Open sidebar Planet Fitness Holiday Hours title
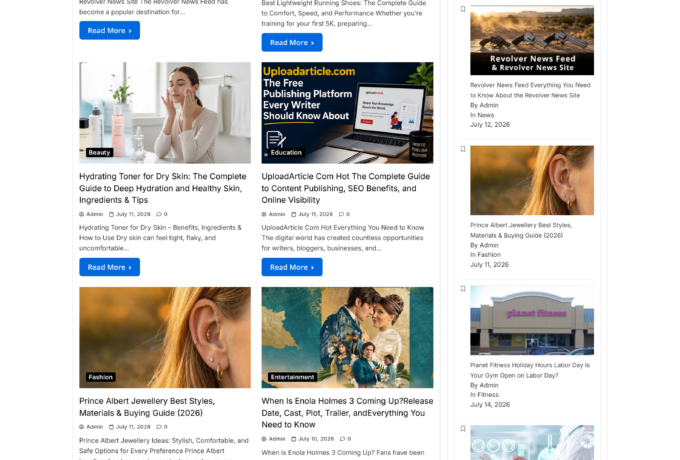This screenshot has height=460, width=680. pyautogui.click(x=530, y=370)
